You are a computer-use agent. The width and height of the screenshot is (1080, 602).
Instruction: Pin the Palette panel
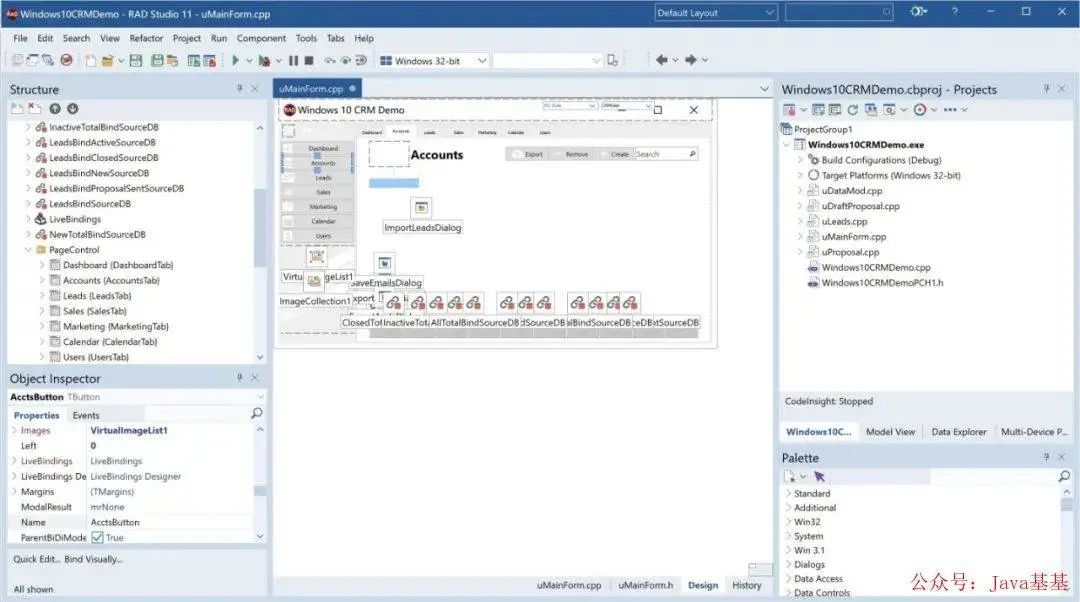point(1046,457)
